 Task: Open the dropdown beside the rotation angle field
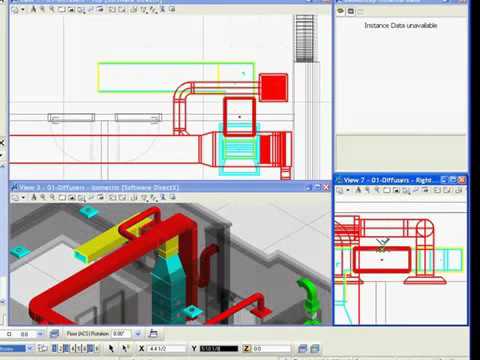[x=138, y=333]
